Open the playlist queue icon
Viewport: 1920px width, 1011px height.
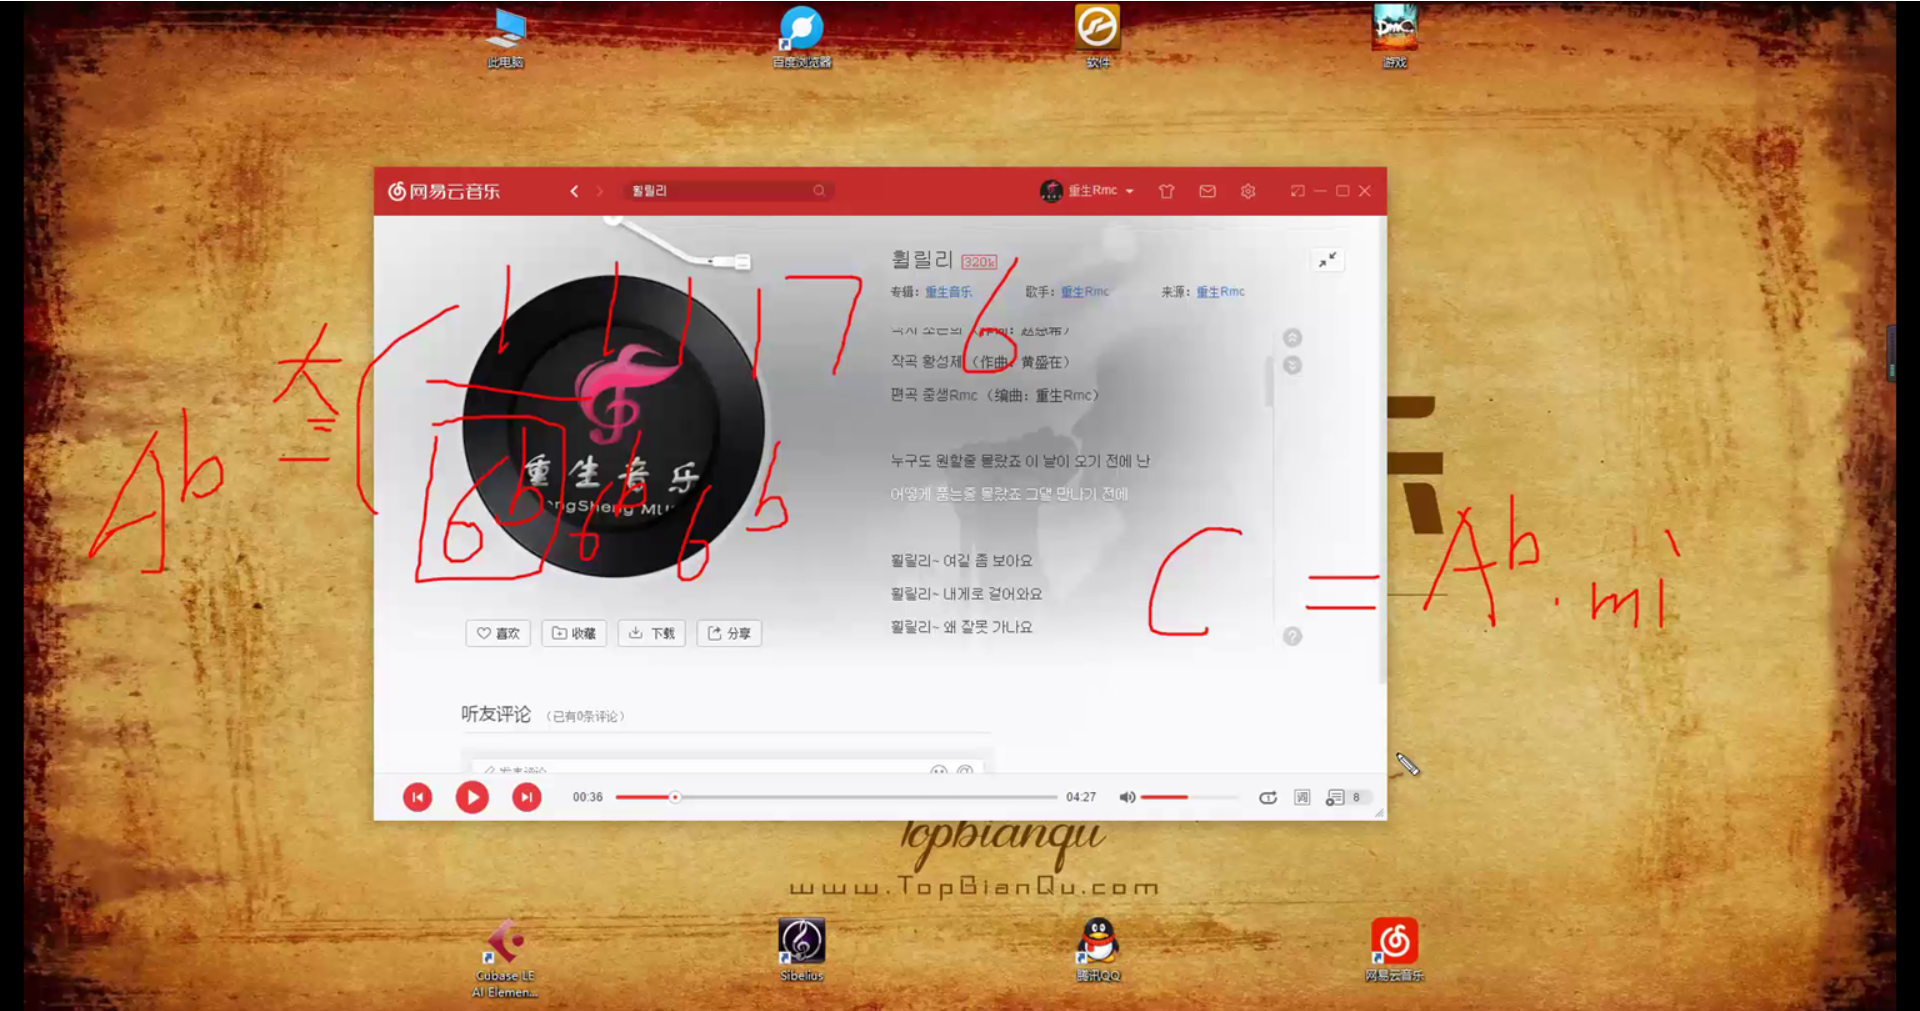[x=1335, y=797]
